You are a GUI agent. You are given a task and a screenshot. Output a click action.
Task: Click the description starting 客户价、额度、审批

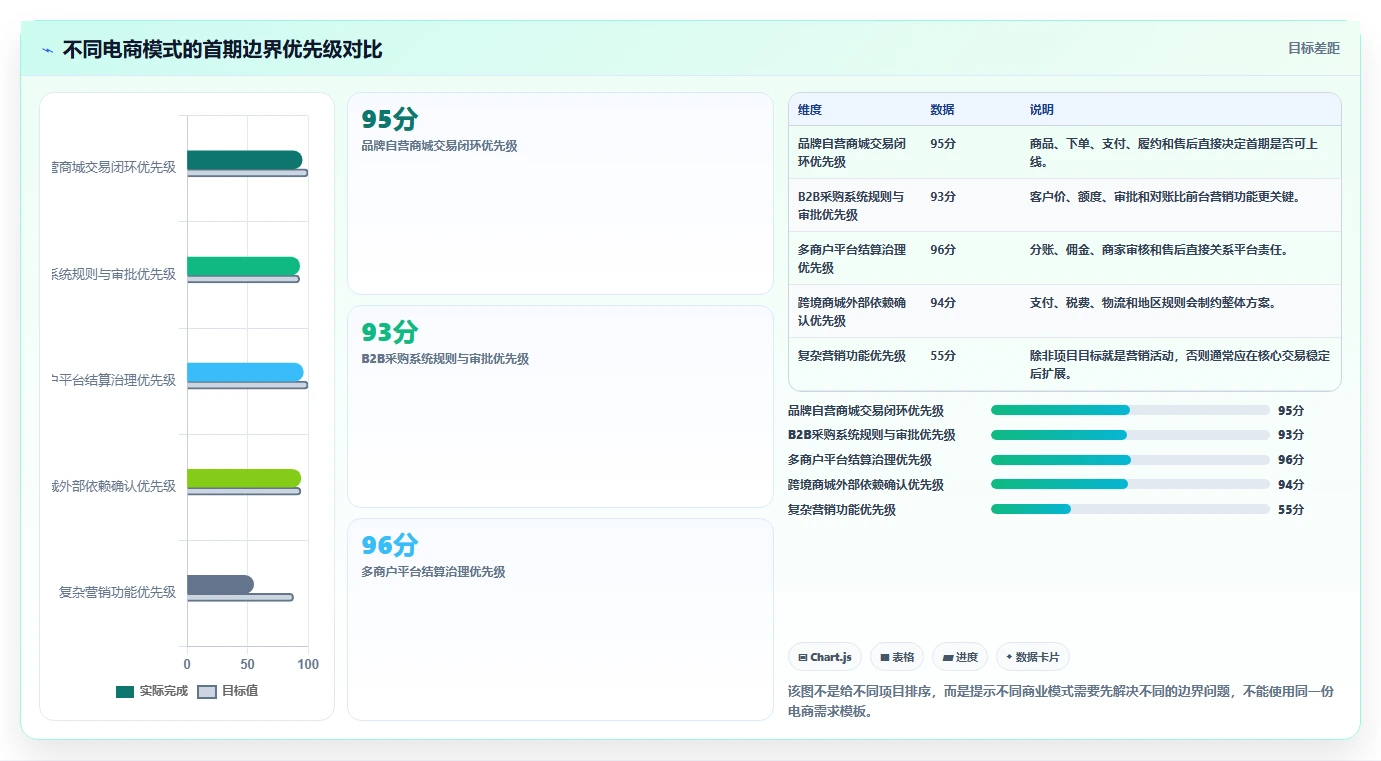1166,197
